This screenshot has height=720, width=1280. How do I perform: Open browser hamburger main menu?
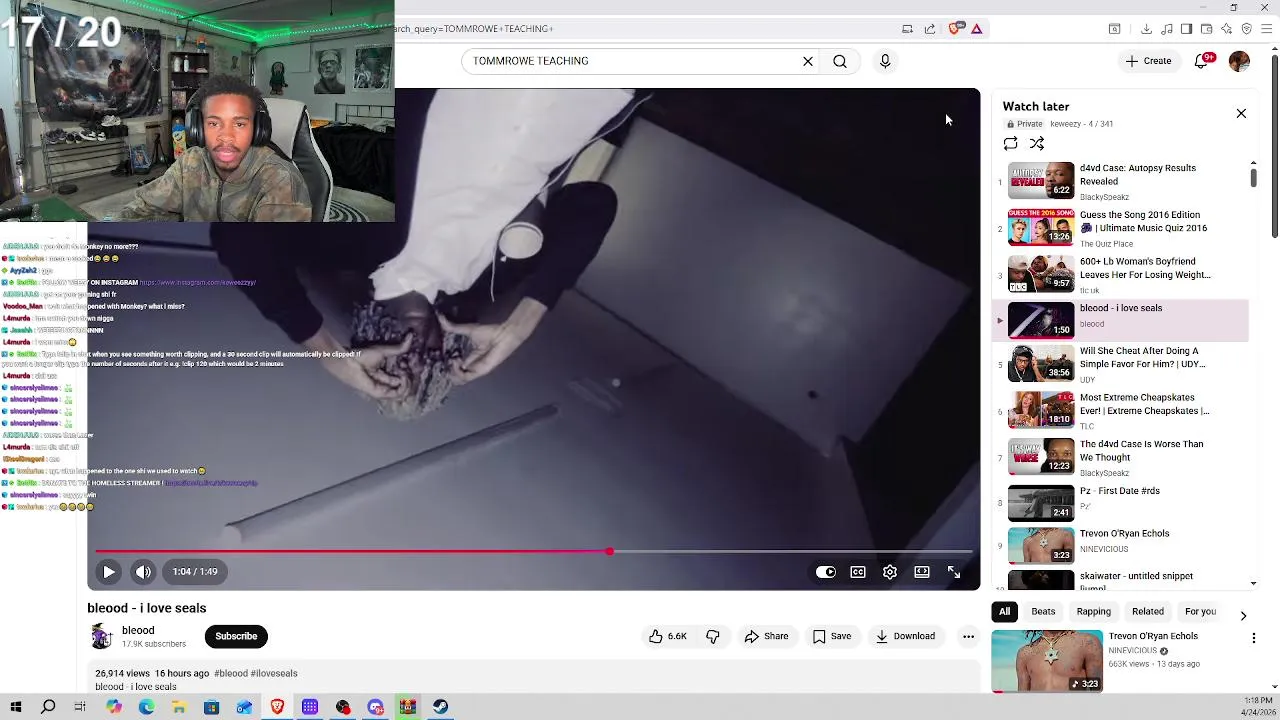point(1266,29)
